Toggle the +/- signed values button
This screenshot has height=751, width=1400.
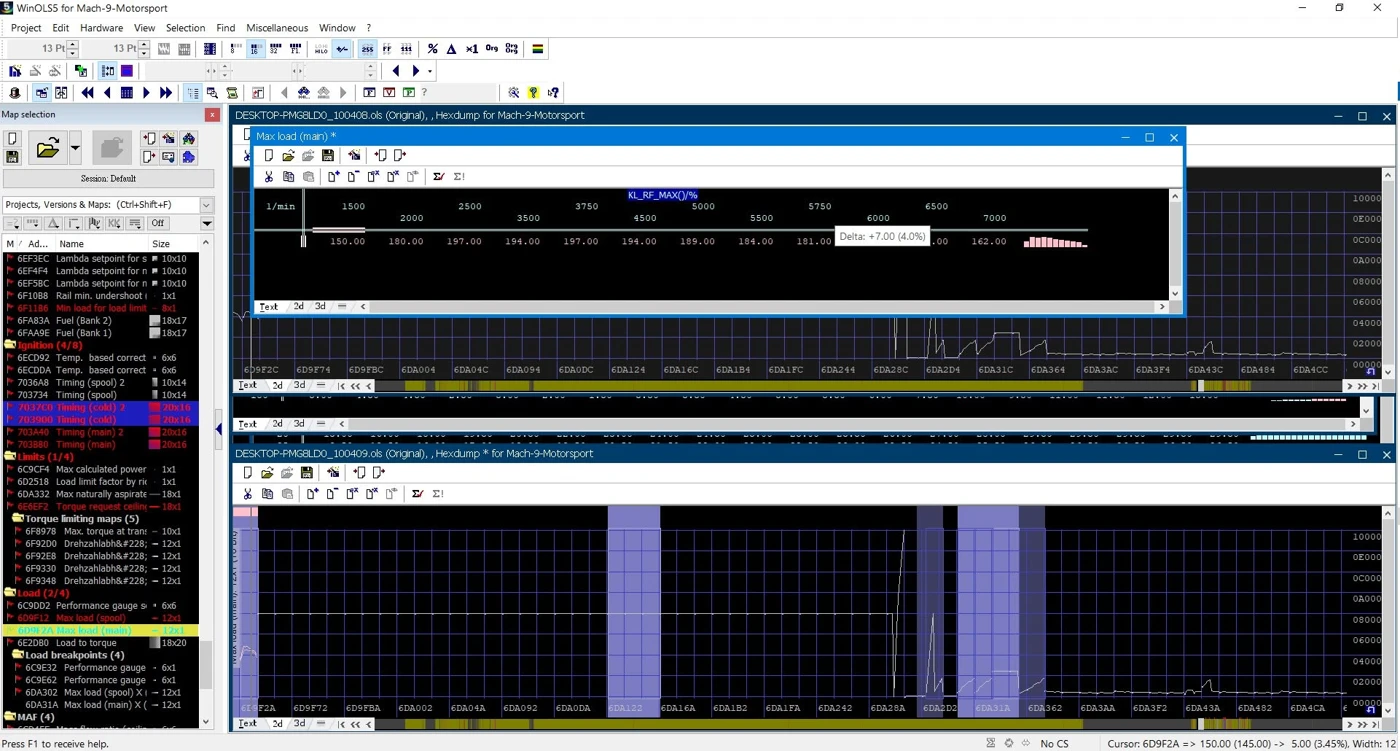pyautogui.click(x=343, y=49)
